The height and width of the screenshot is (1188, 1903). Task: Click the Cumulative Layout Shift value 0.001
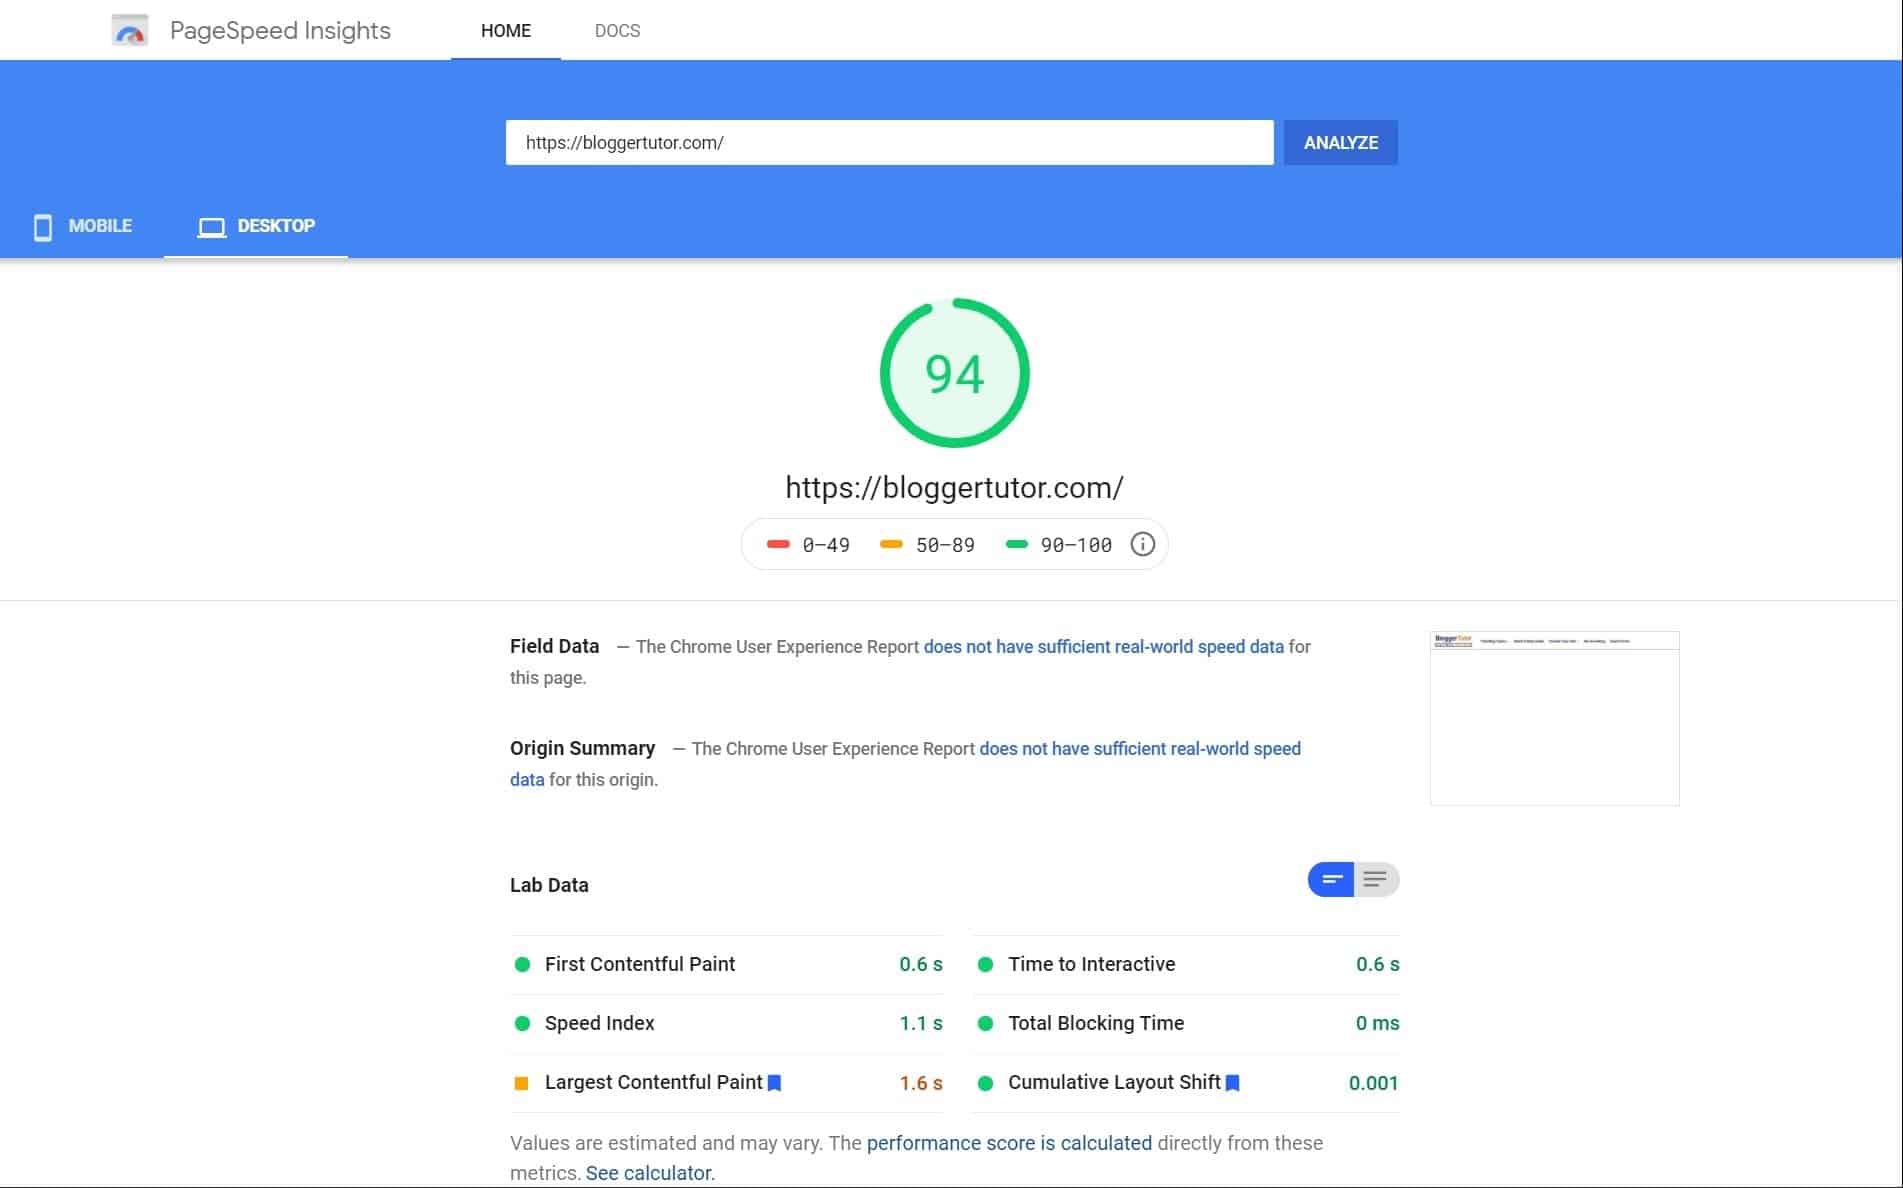pyautogui.click(x=1373, y=1083)
